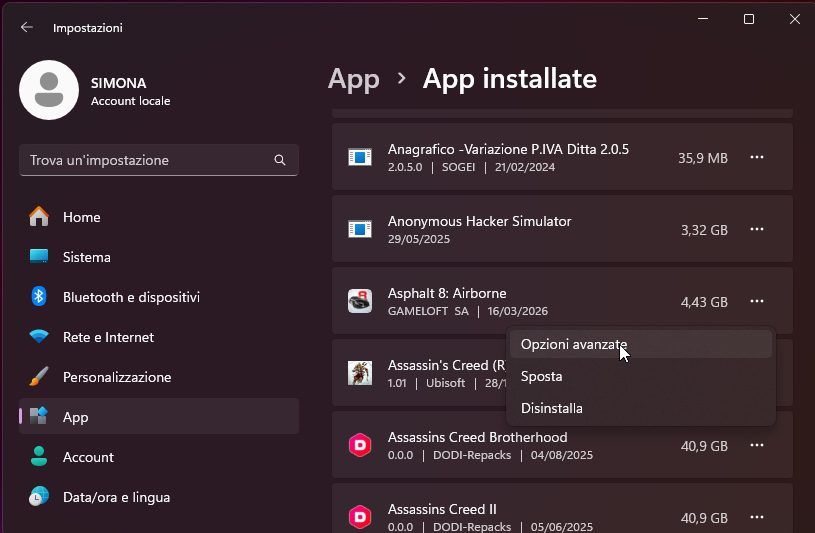Maximize the Impostazioni window
This screenshot has width=815, height=533.
tap(748, 19)
